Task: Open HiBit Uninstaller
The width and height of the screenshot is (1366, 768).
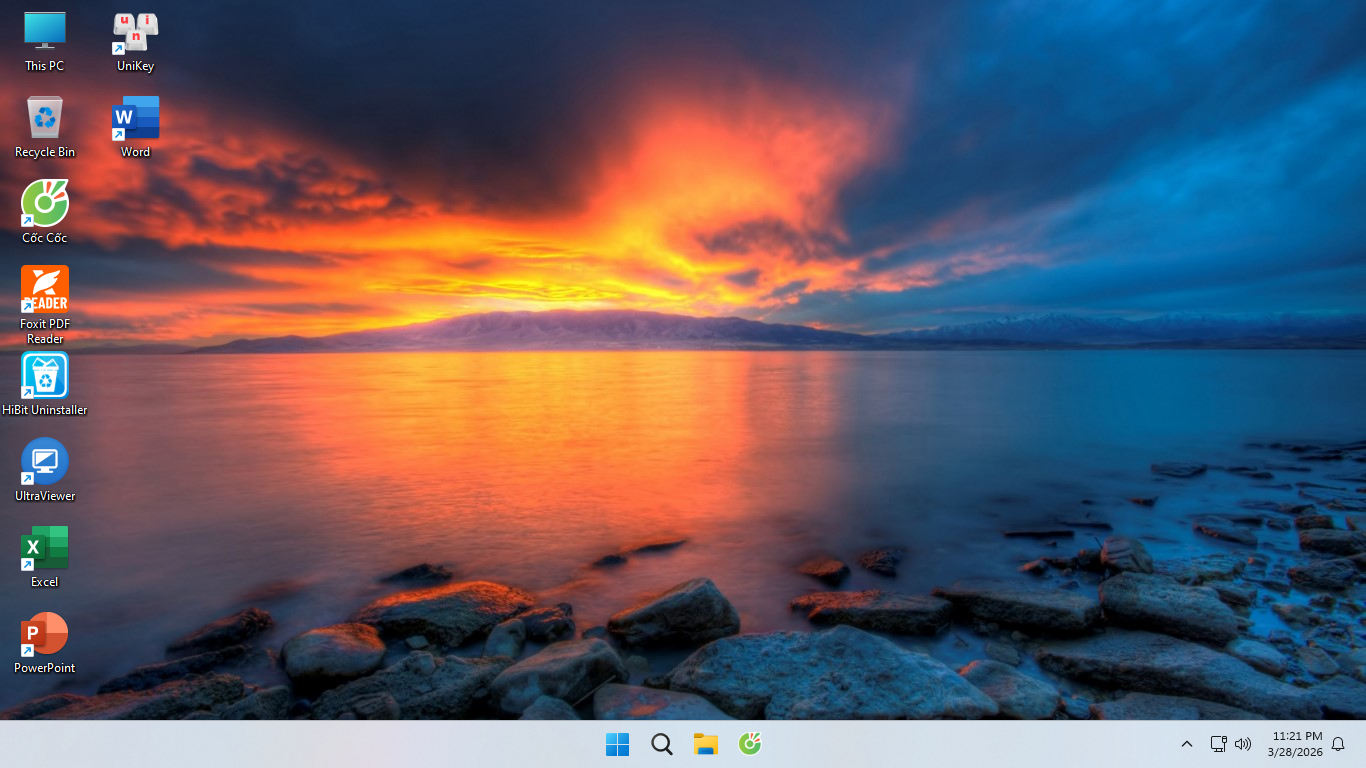Action: tap(45, 375)
